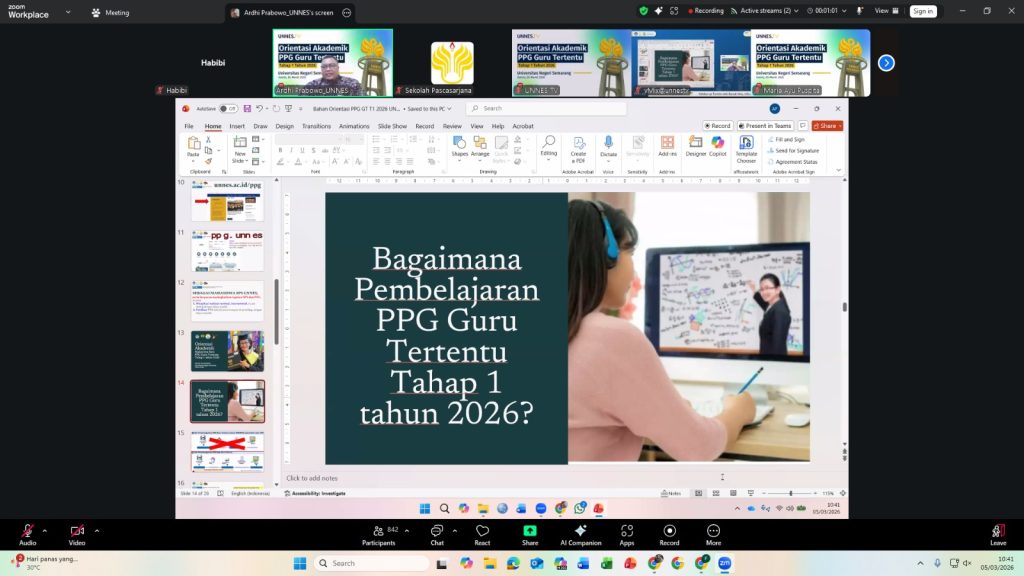Expand audio options arrow beside Audio
Image resolution: width=1024 pixels, height=576 pixels.
point(44,529)
